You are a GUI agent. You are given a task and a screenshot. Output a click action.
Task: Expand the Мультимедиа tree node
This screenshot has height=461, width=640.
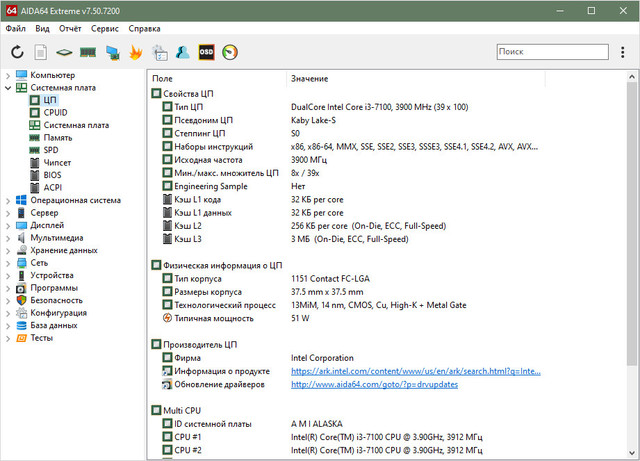8,238
